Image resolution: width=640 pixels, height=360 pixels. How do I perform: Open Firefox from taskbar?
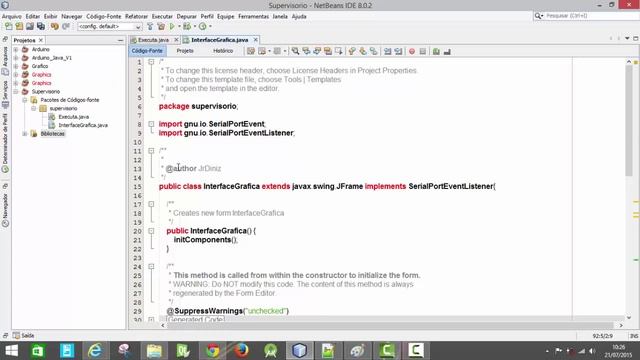coord(241,351)
